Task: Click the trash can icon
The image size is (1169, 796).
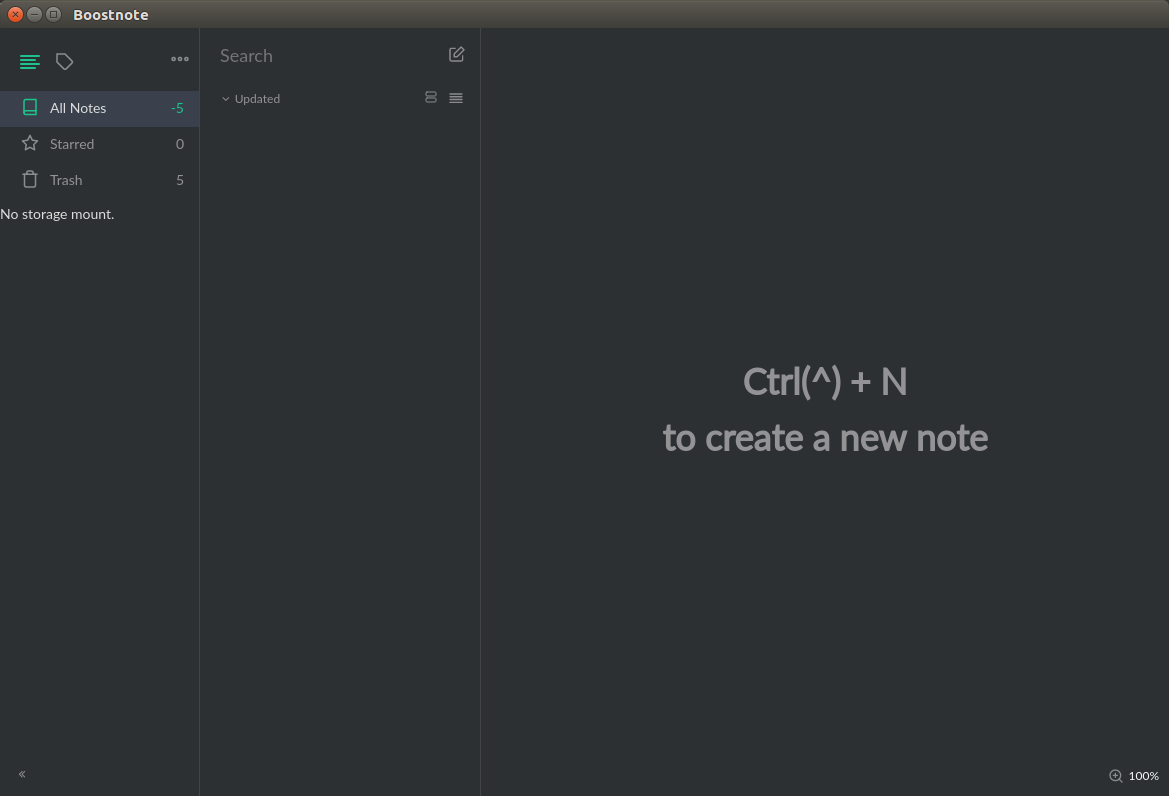Action: click(30, 179)
